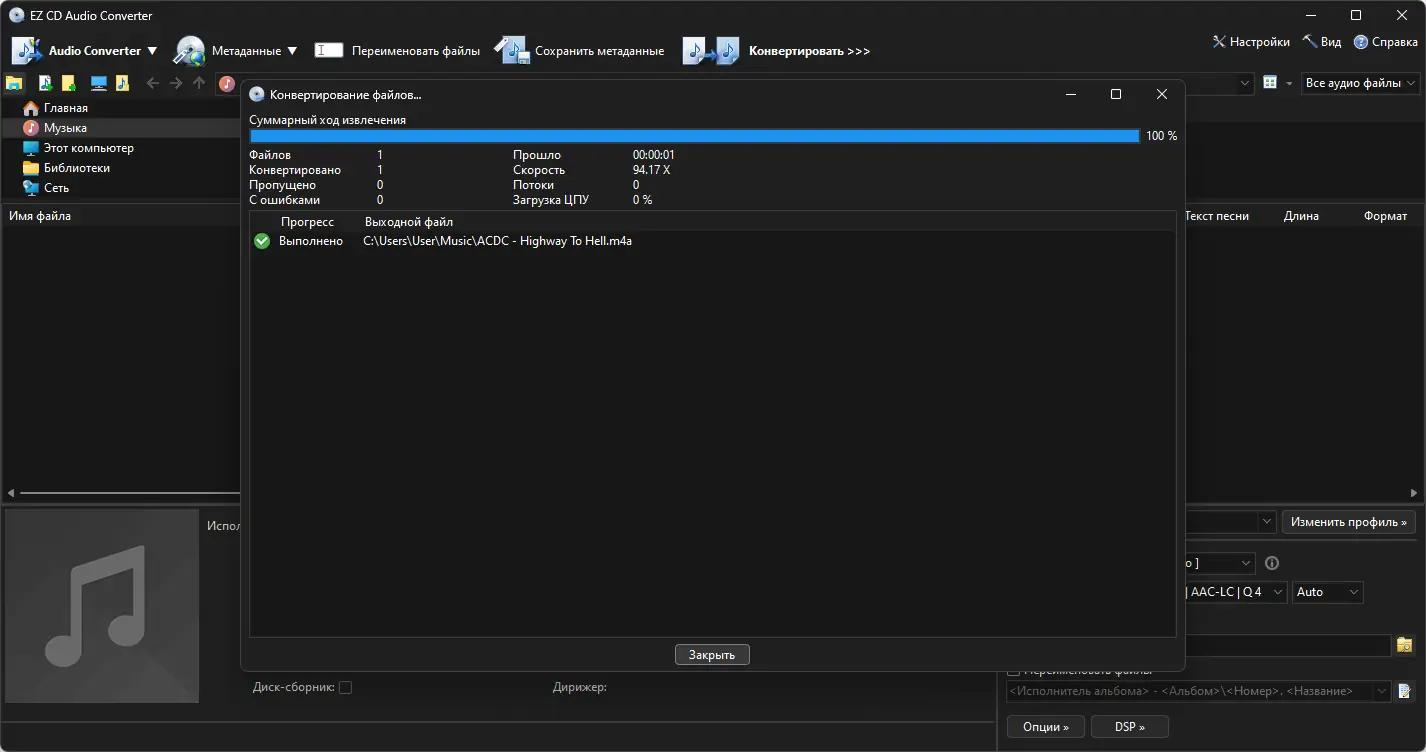Go back with the left arrow
Image resolution: width=1426 pixels, height=752 pixels.
pos(152,83)
